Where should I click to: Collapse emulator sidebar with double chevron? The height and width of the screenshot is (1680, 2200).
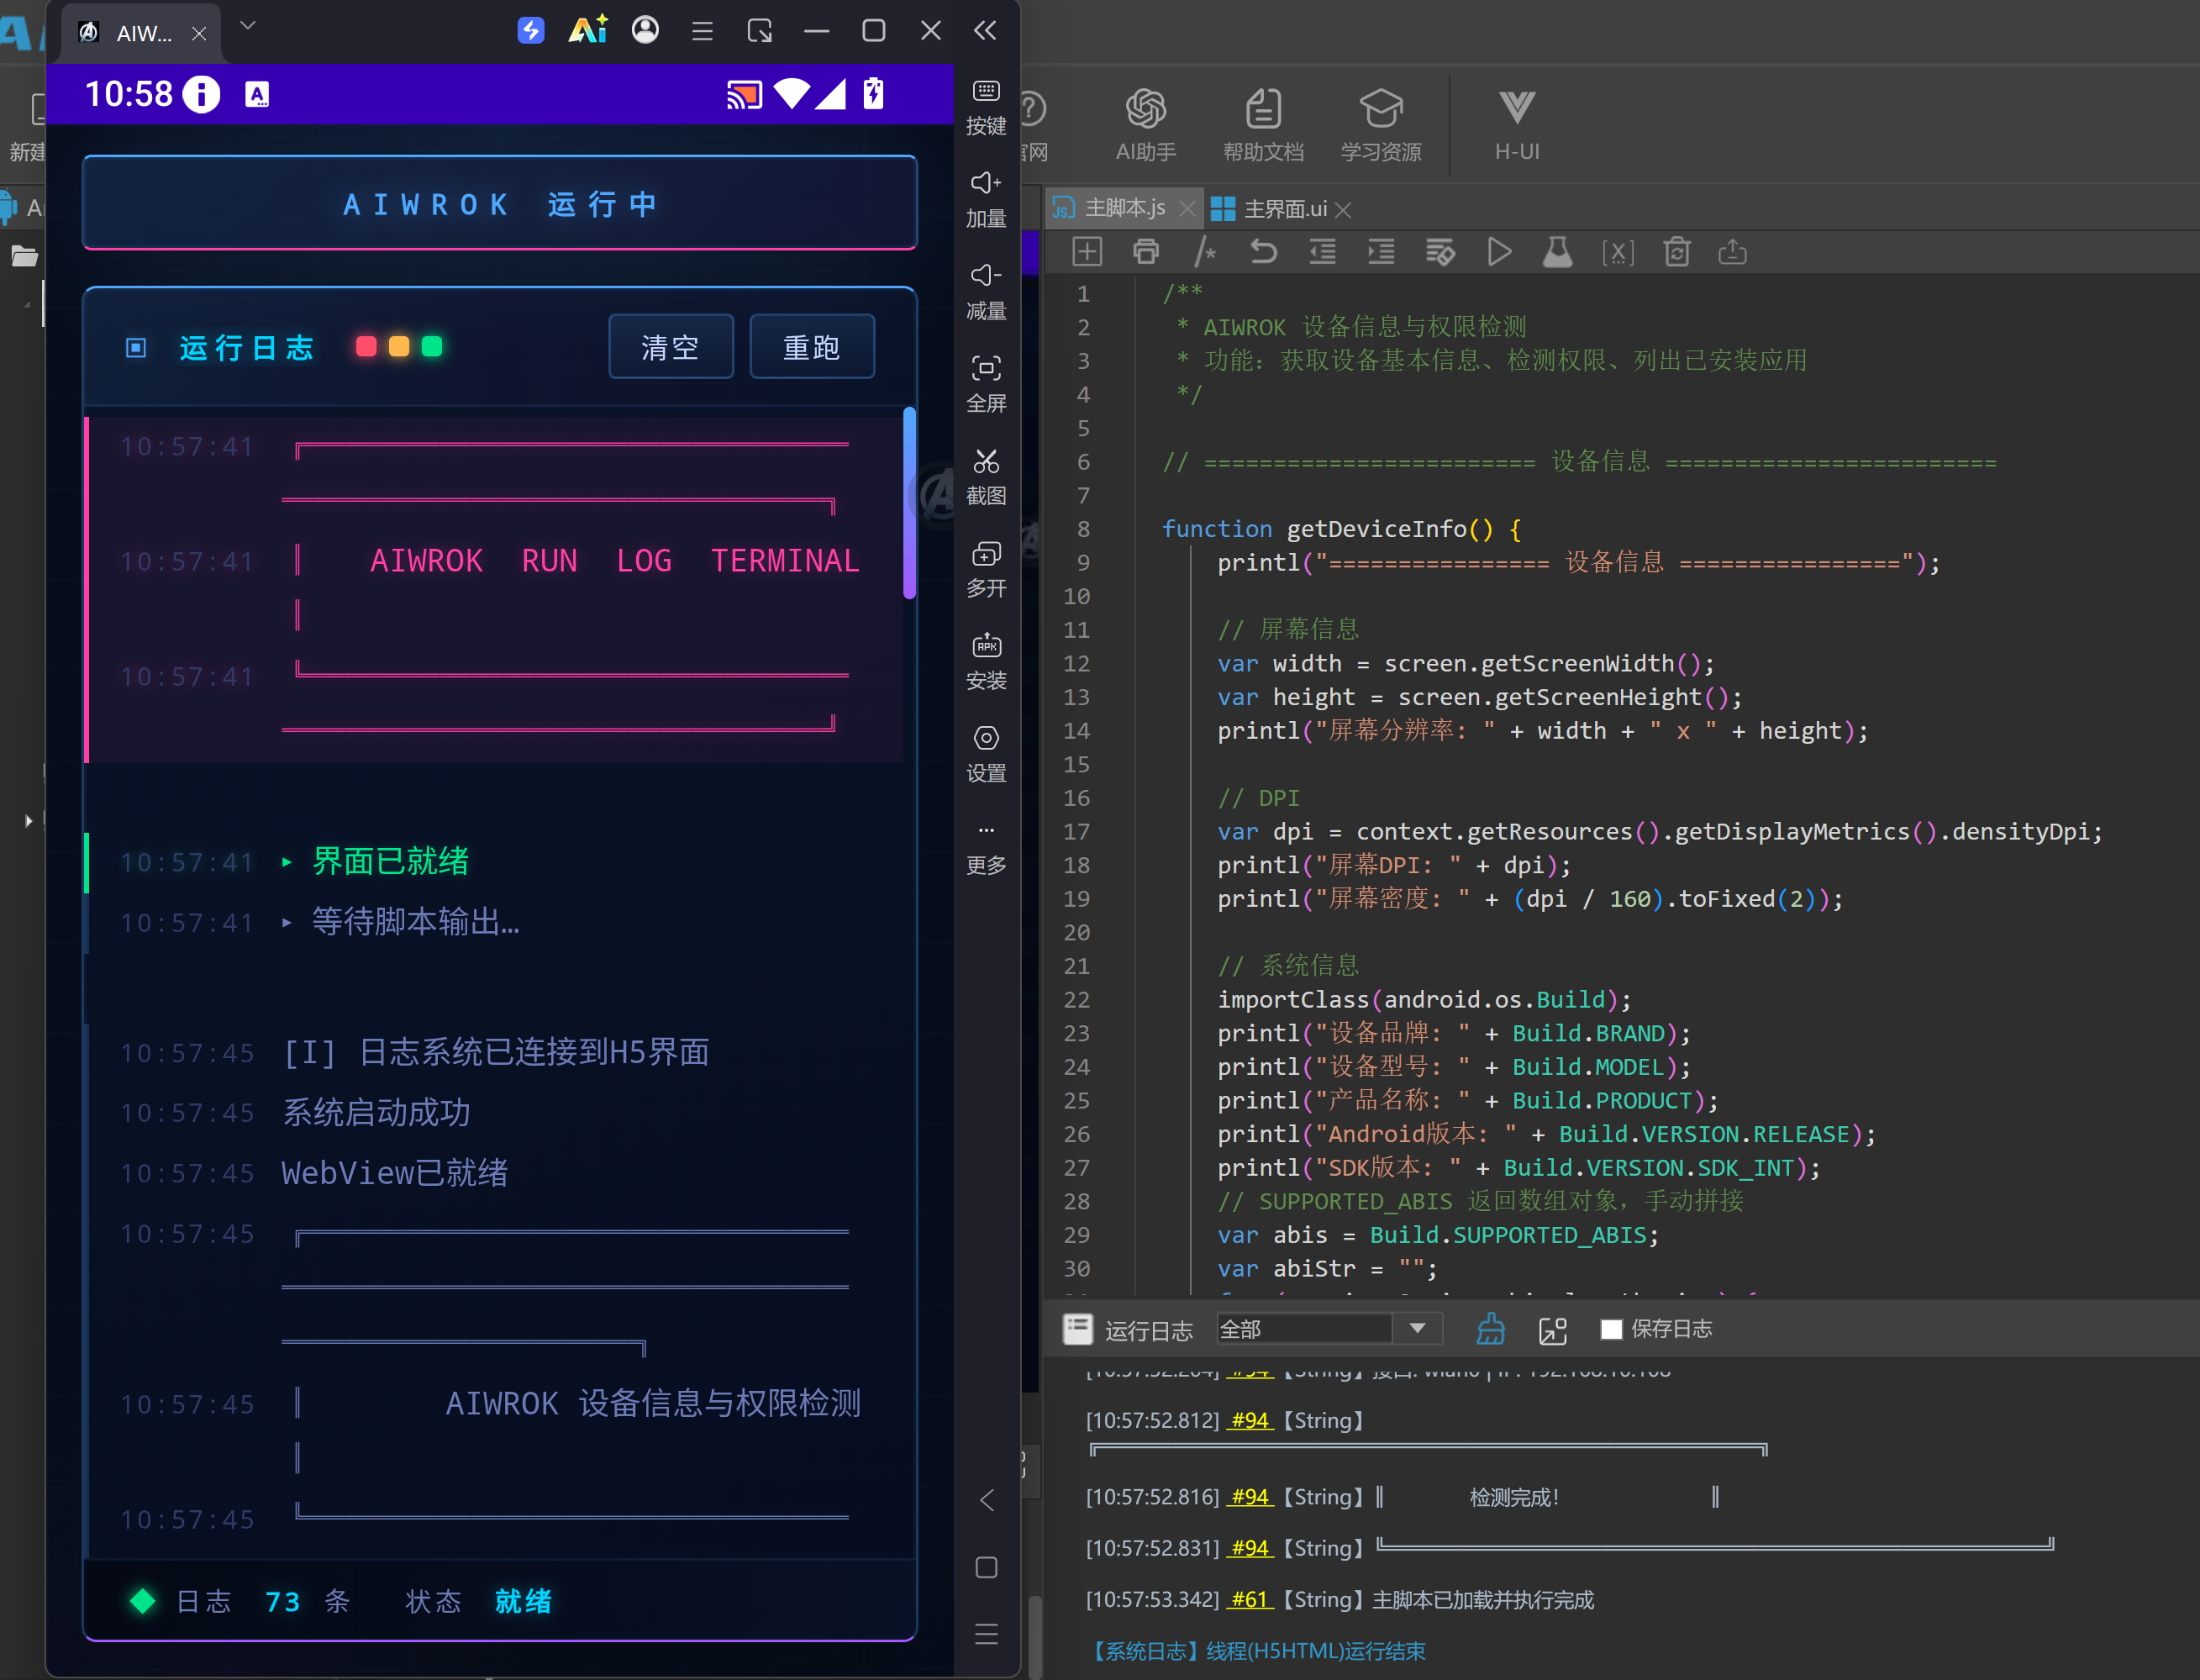[x=985, y=30]
